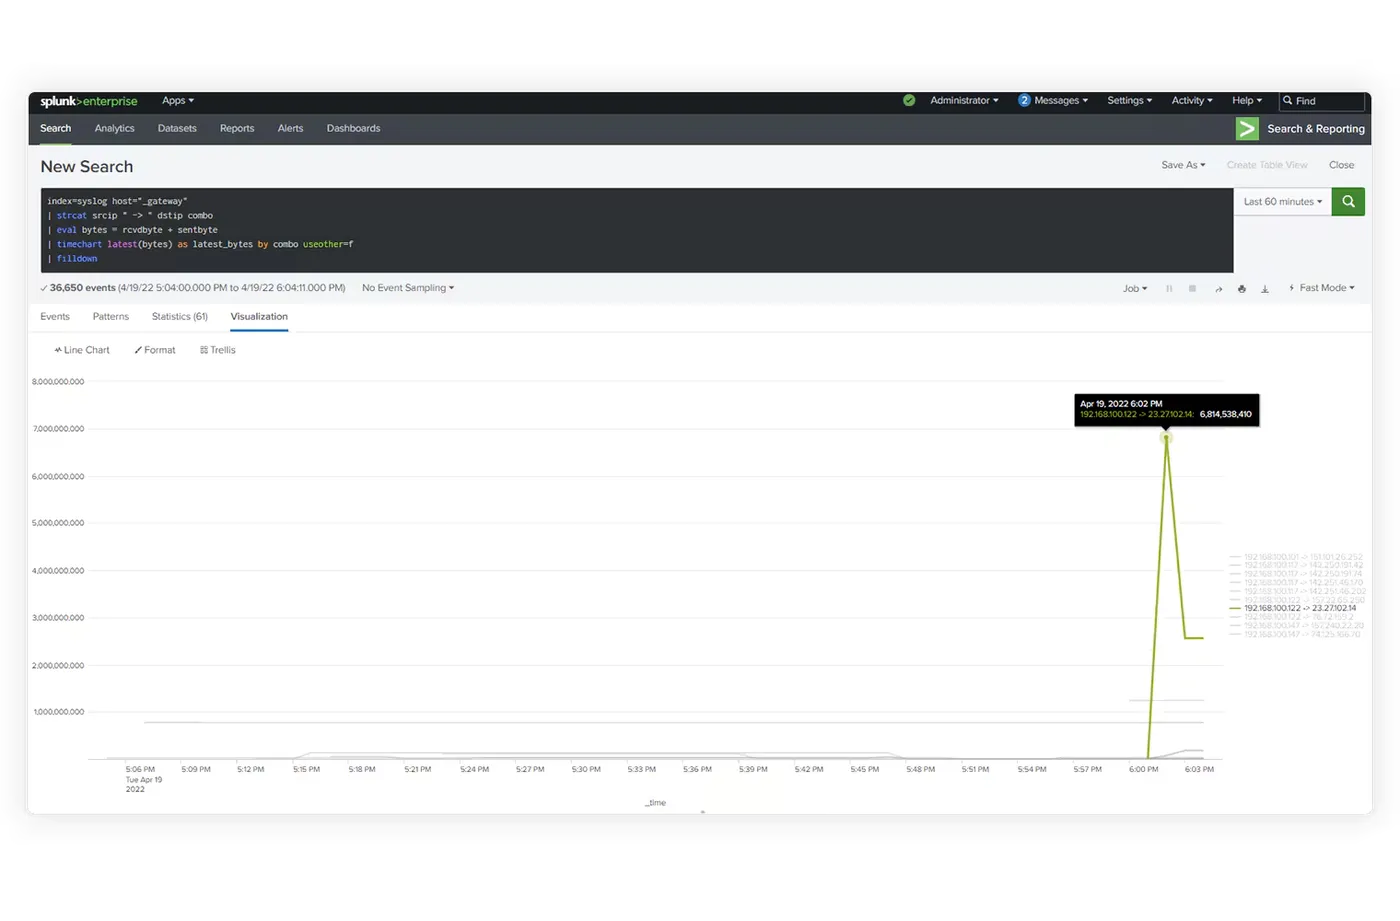Switch to the Statistics (61) tab
Screen dimensions: 1400x921
pyautogui.click(x=180, y=317)
